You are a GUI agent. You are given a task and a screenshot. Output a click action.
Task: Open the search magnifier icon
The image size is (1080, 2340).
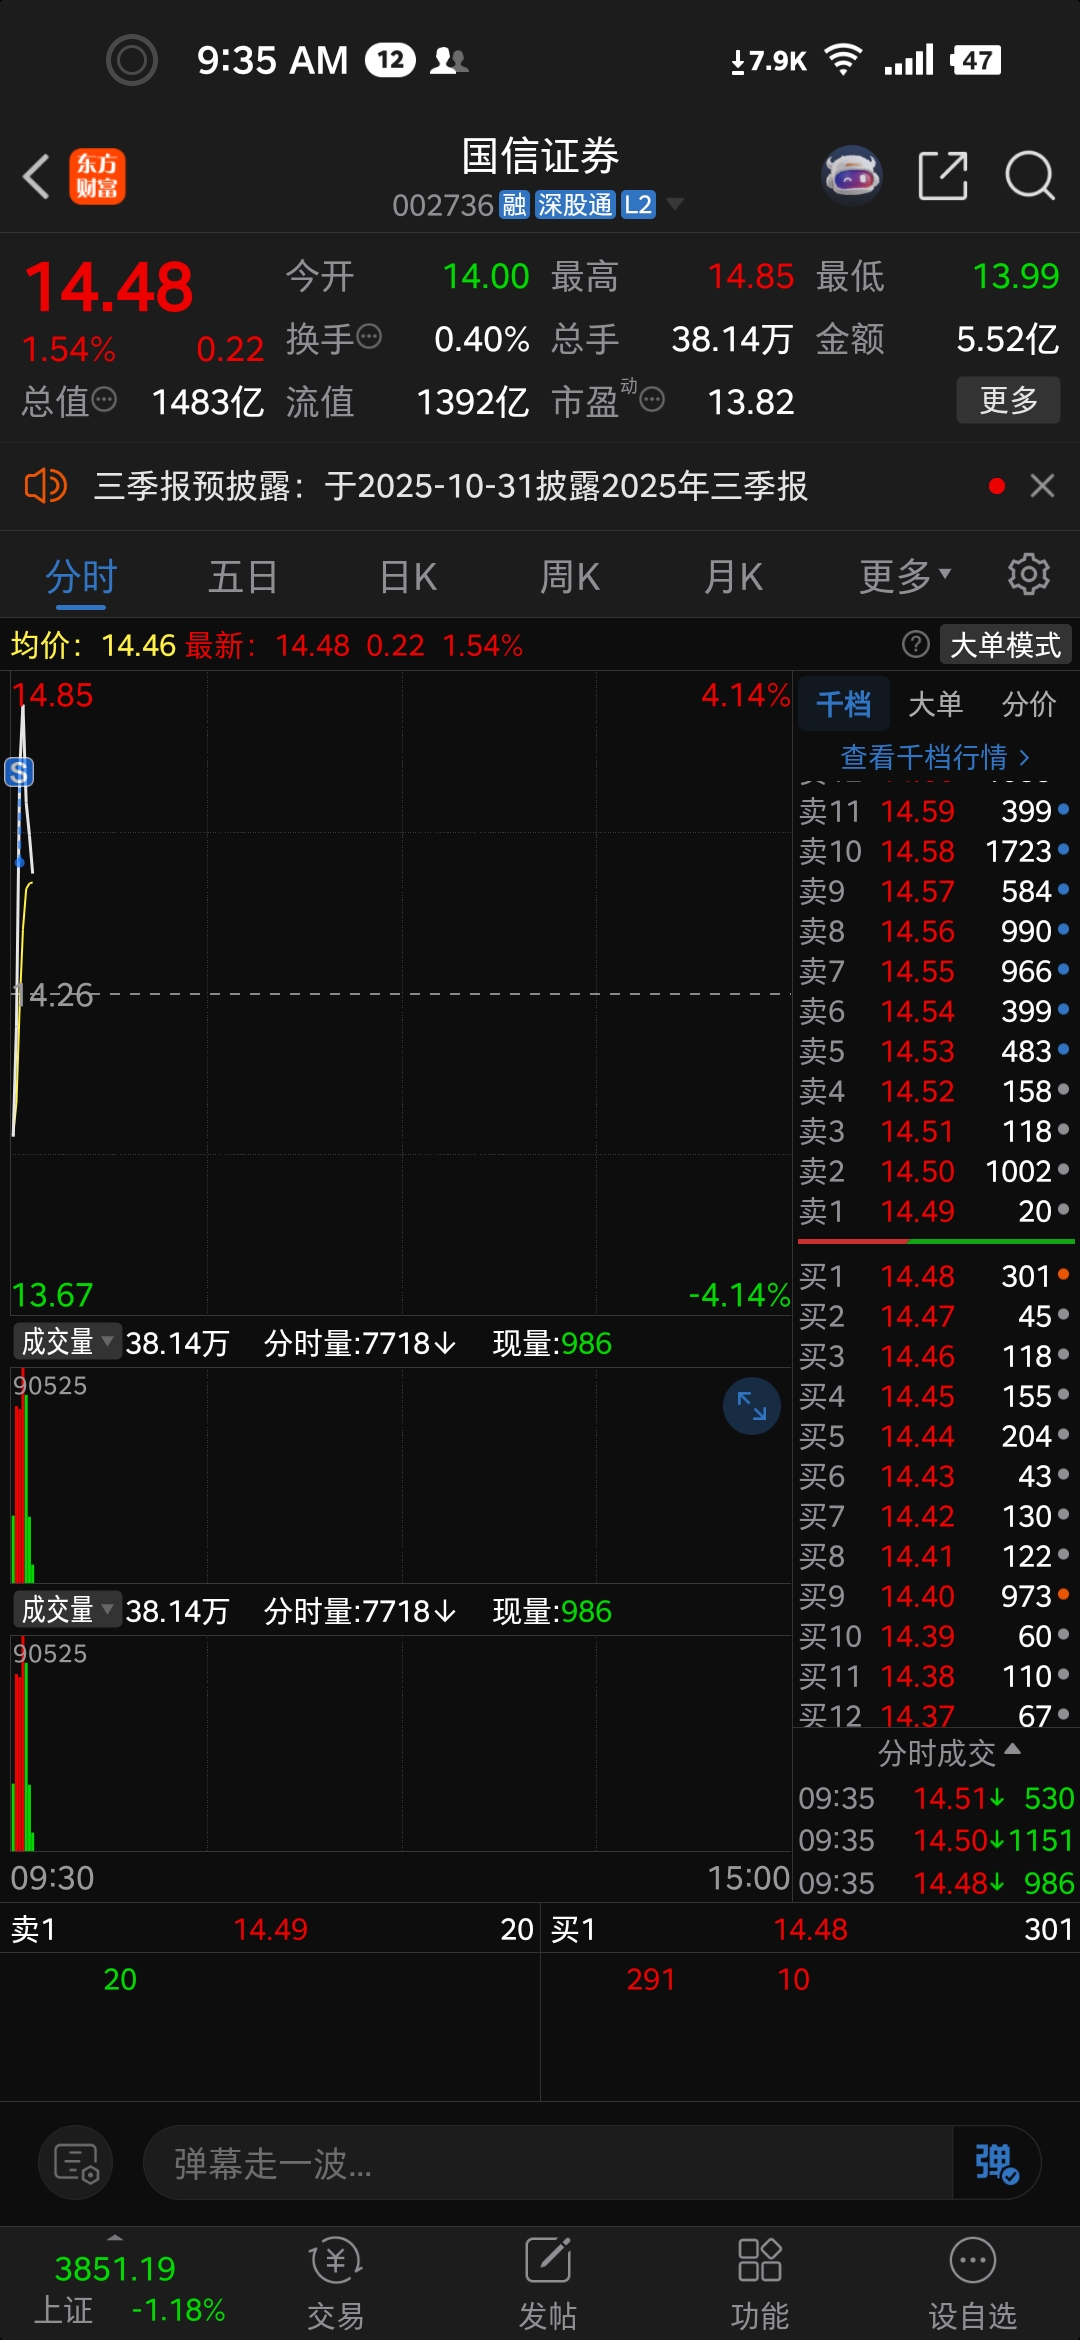pyautogui.click(x=1029, y=177)
